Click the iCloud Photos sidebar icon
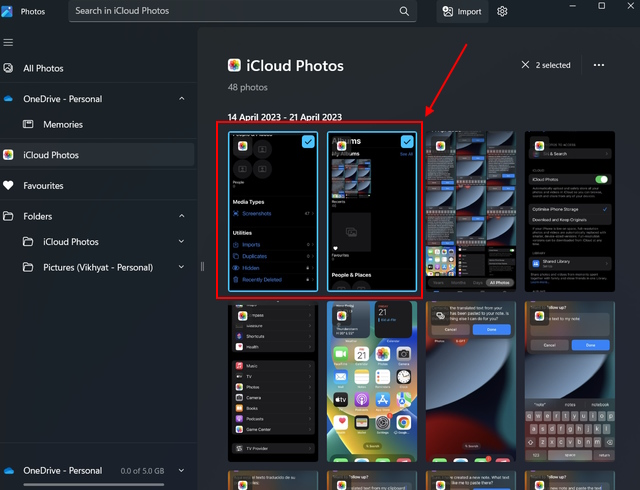This screenshot has width=640, height=490. tap(8, 155)
